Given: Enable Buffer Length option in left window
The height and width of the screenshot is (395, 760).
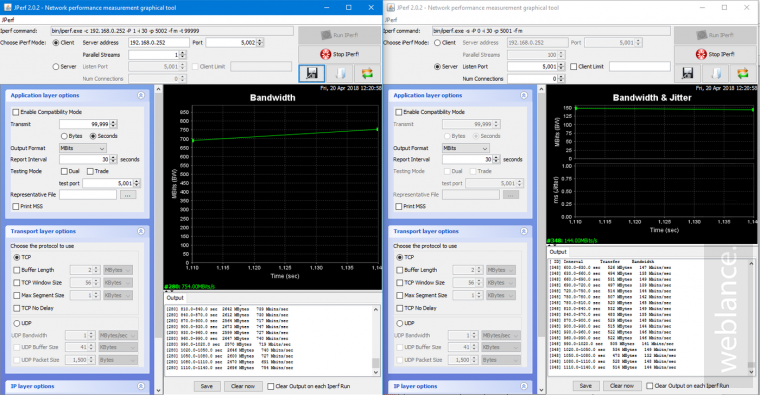Looking at the screenshot, I should point(17,270).
